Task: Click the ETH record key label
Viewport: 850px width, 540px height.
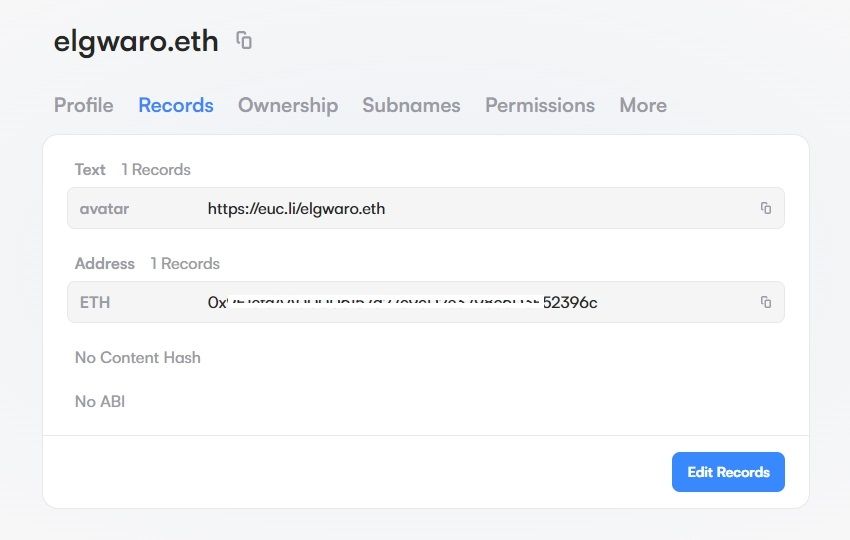Action: pyautogui.click(x=95, y=302)
